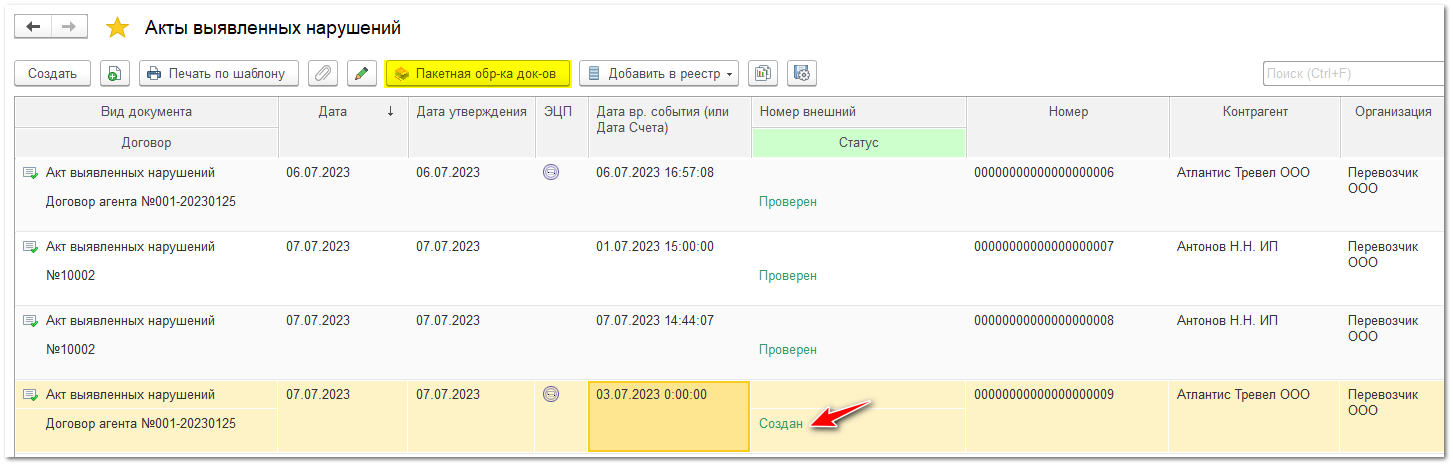Screen dimensions: 1453x466
Task: Click document icon of first row
Action: pyautogui.click(x=30, y=173)
